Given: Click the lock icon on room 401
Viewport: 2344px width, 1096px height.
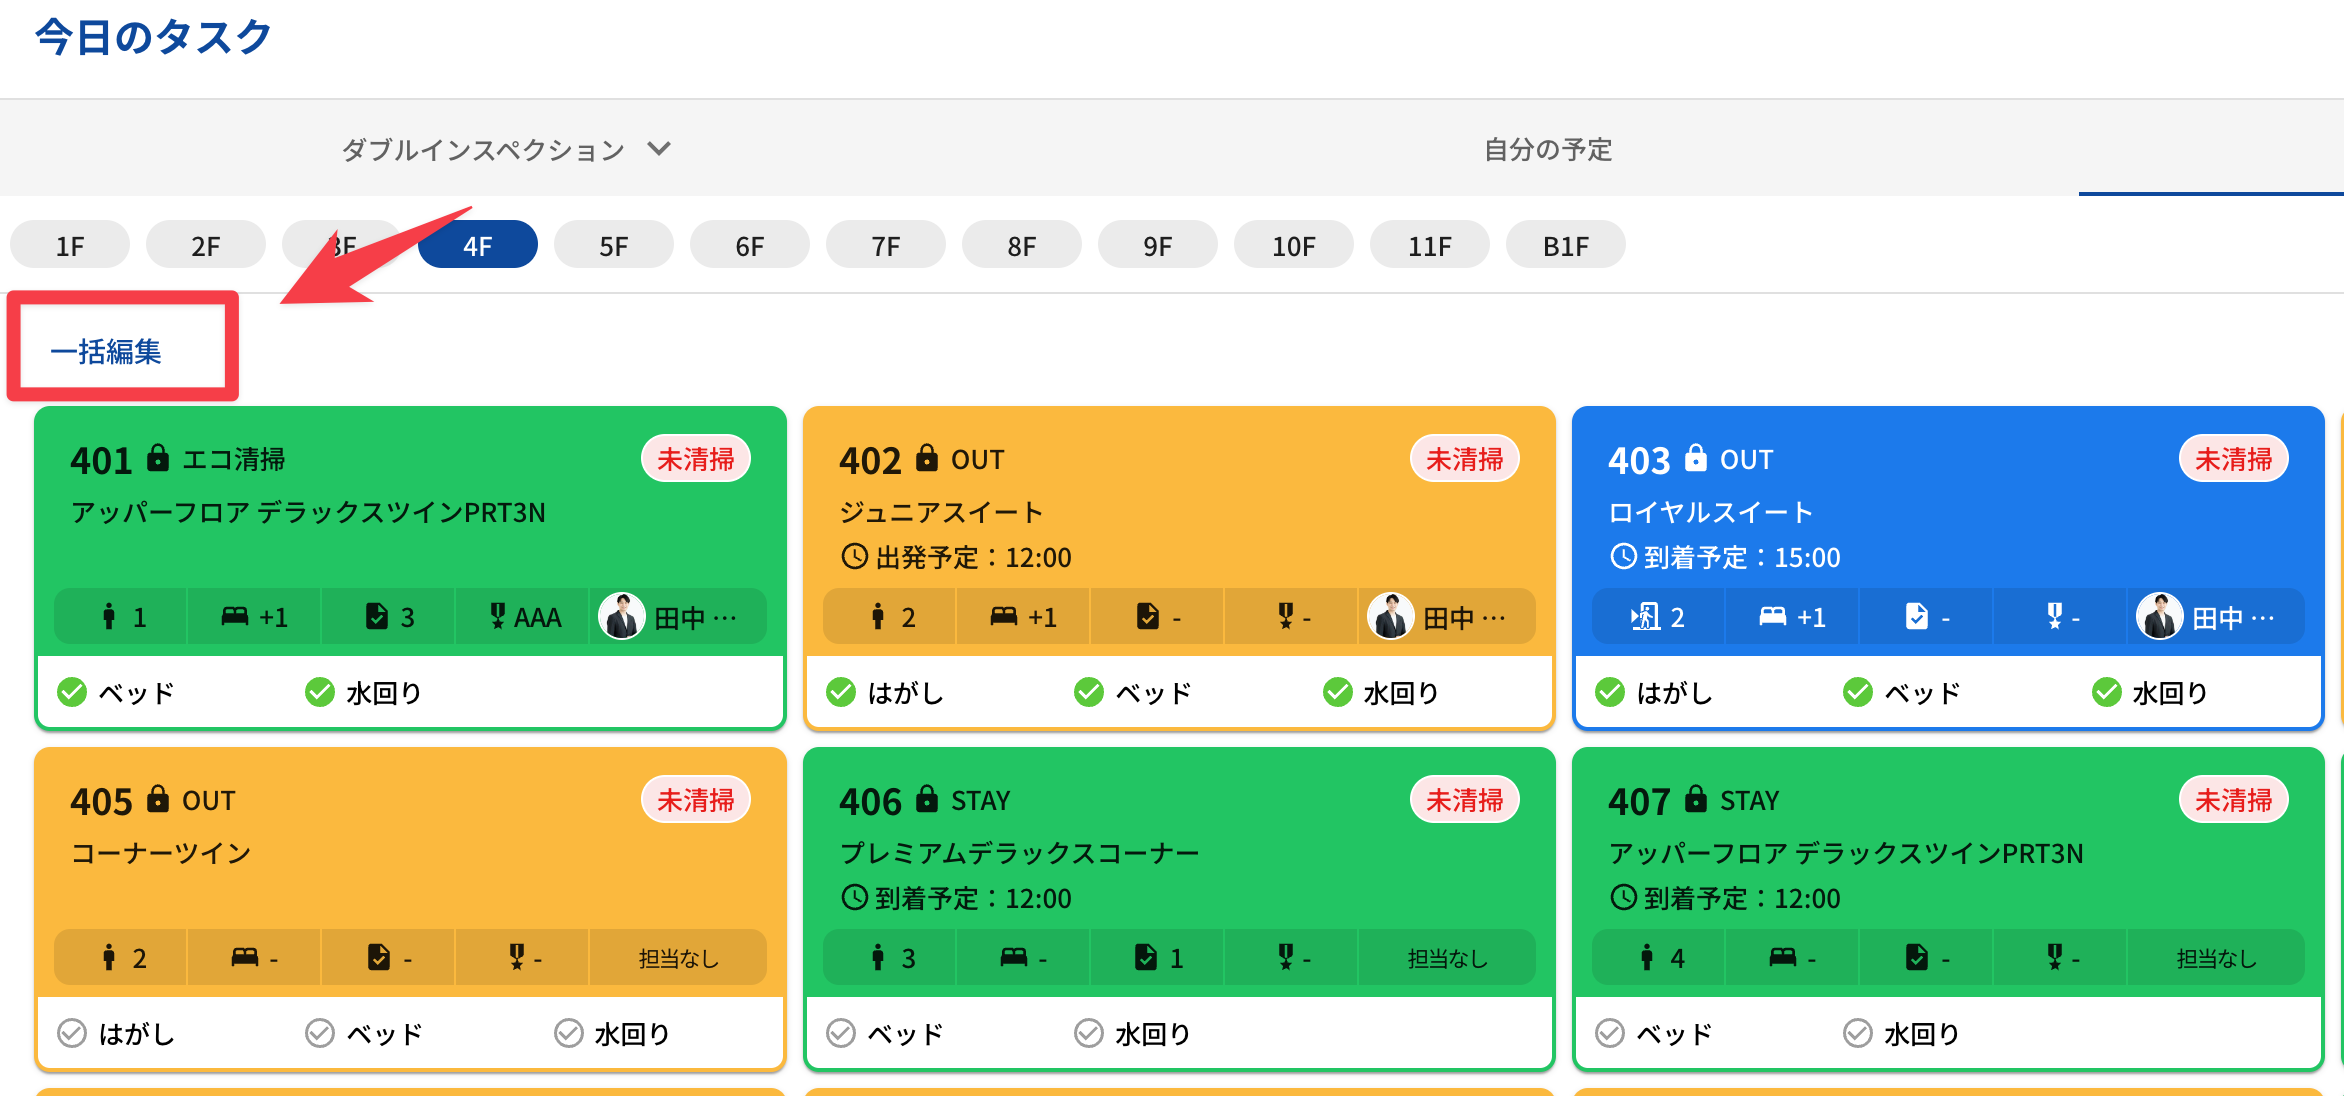Looking at the screenshot, I should [x=158, y=458].
